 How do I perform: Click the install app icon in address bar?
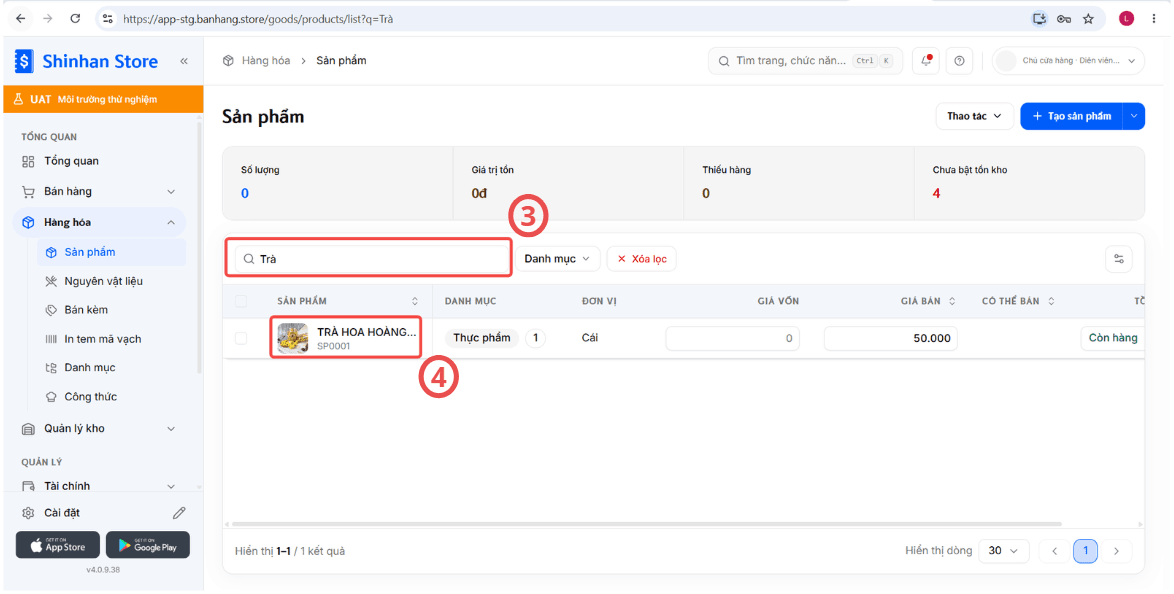(1038, 19)
